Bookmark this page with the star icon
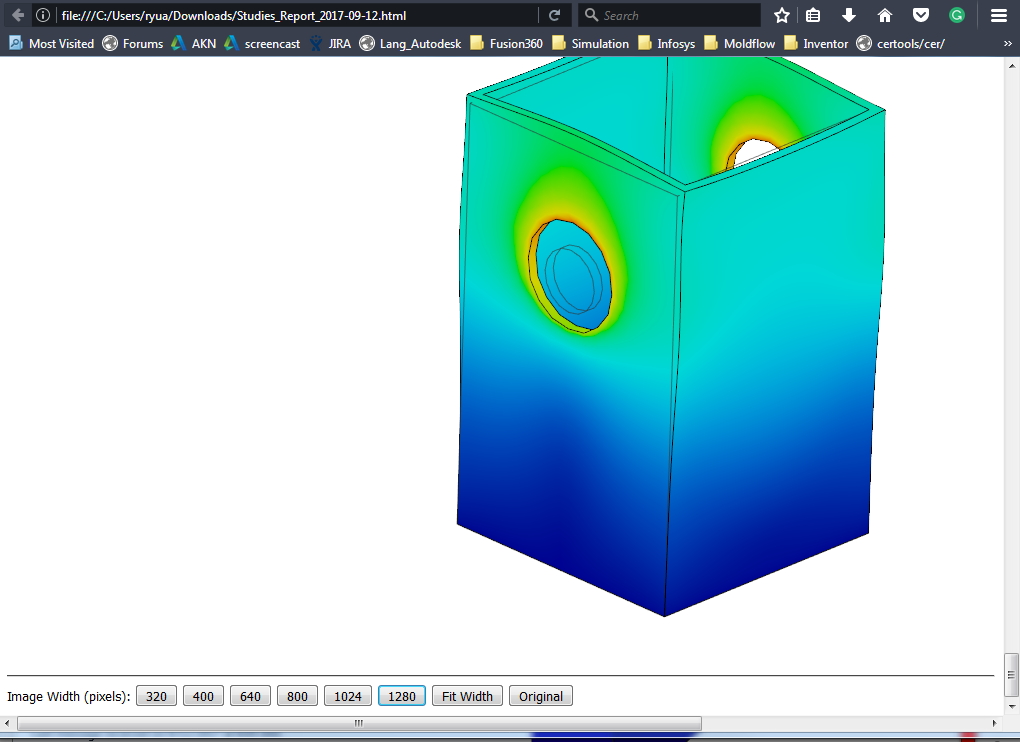Image resolution: width=1020 pixels, height=742 pixels. (x=782, y=15)
